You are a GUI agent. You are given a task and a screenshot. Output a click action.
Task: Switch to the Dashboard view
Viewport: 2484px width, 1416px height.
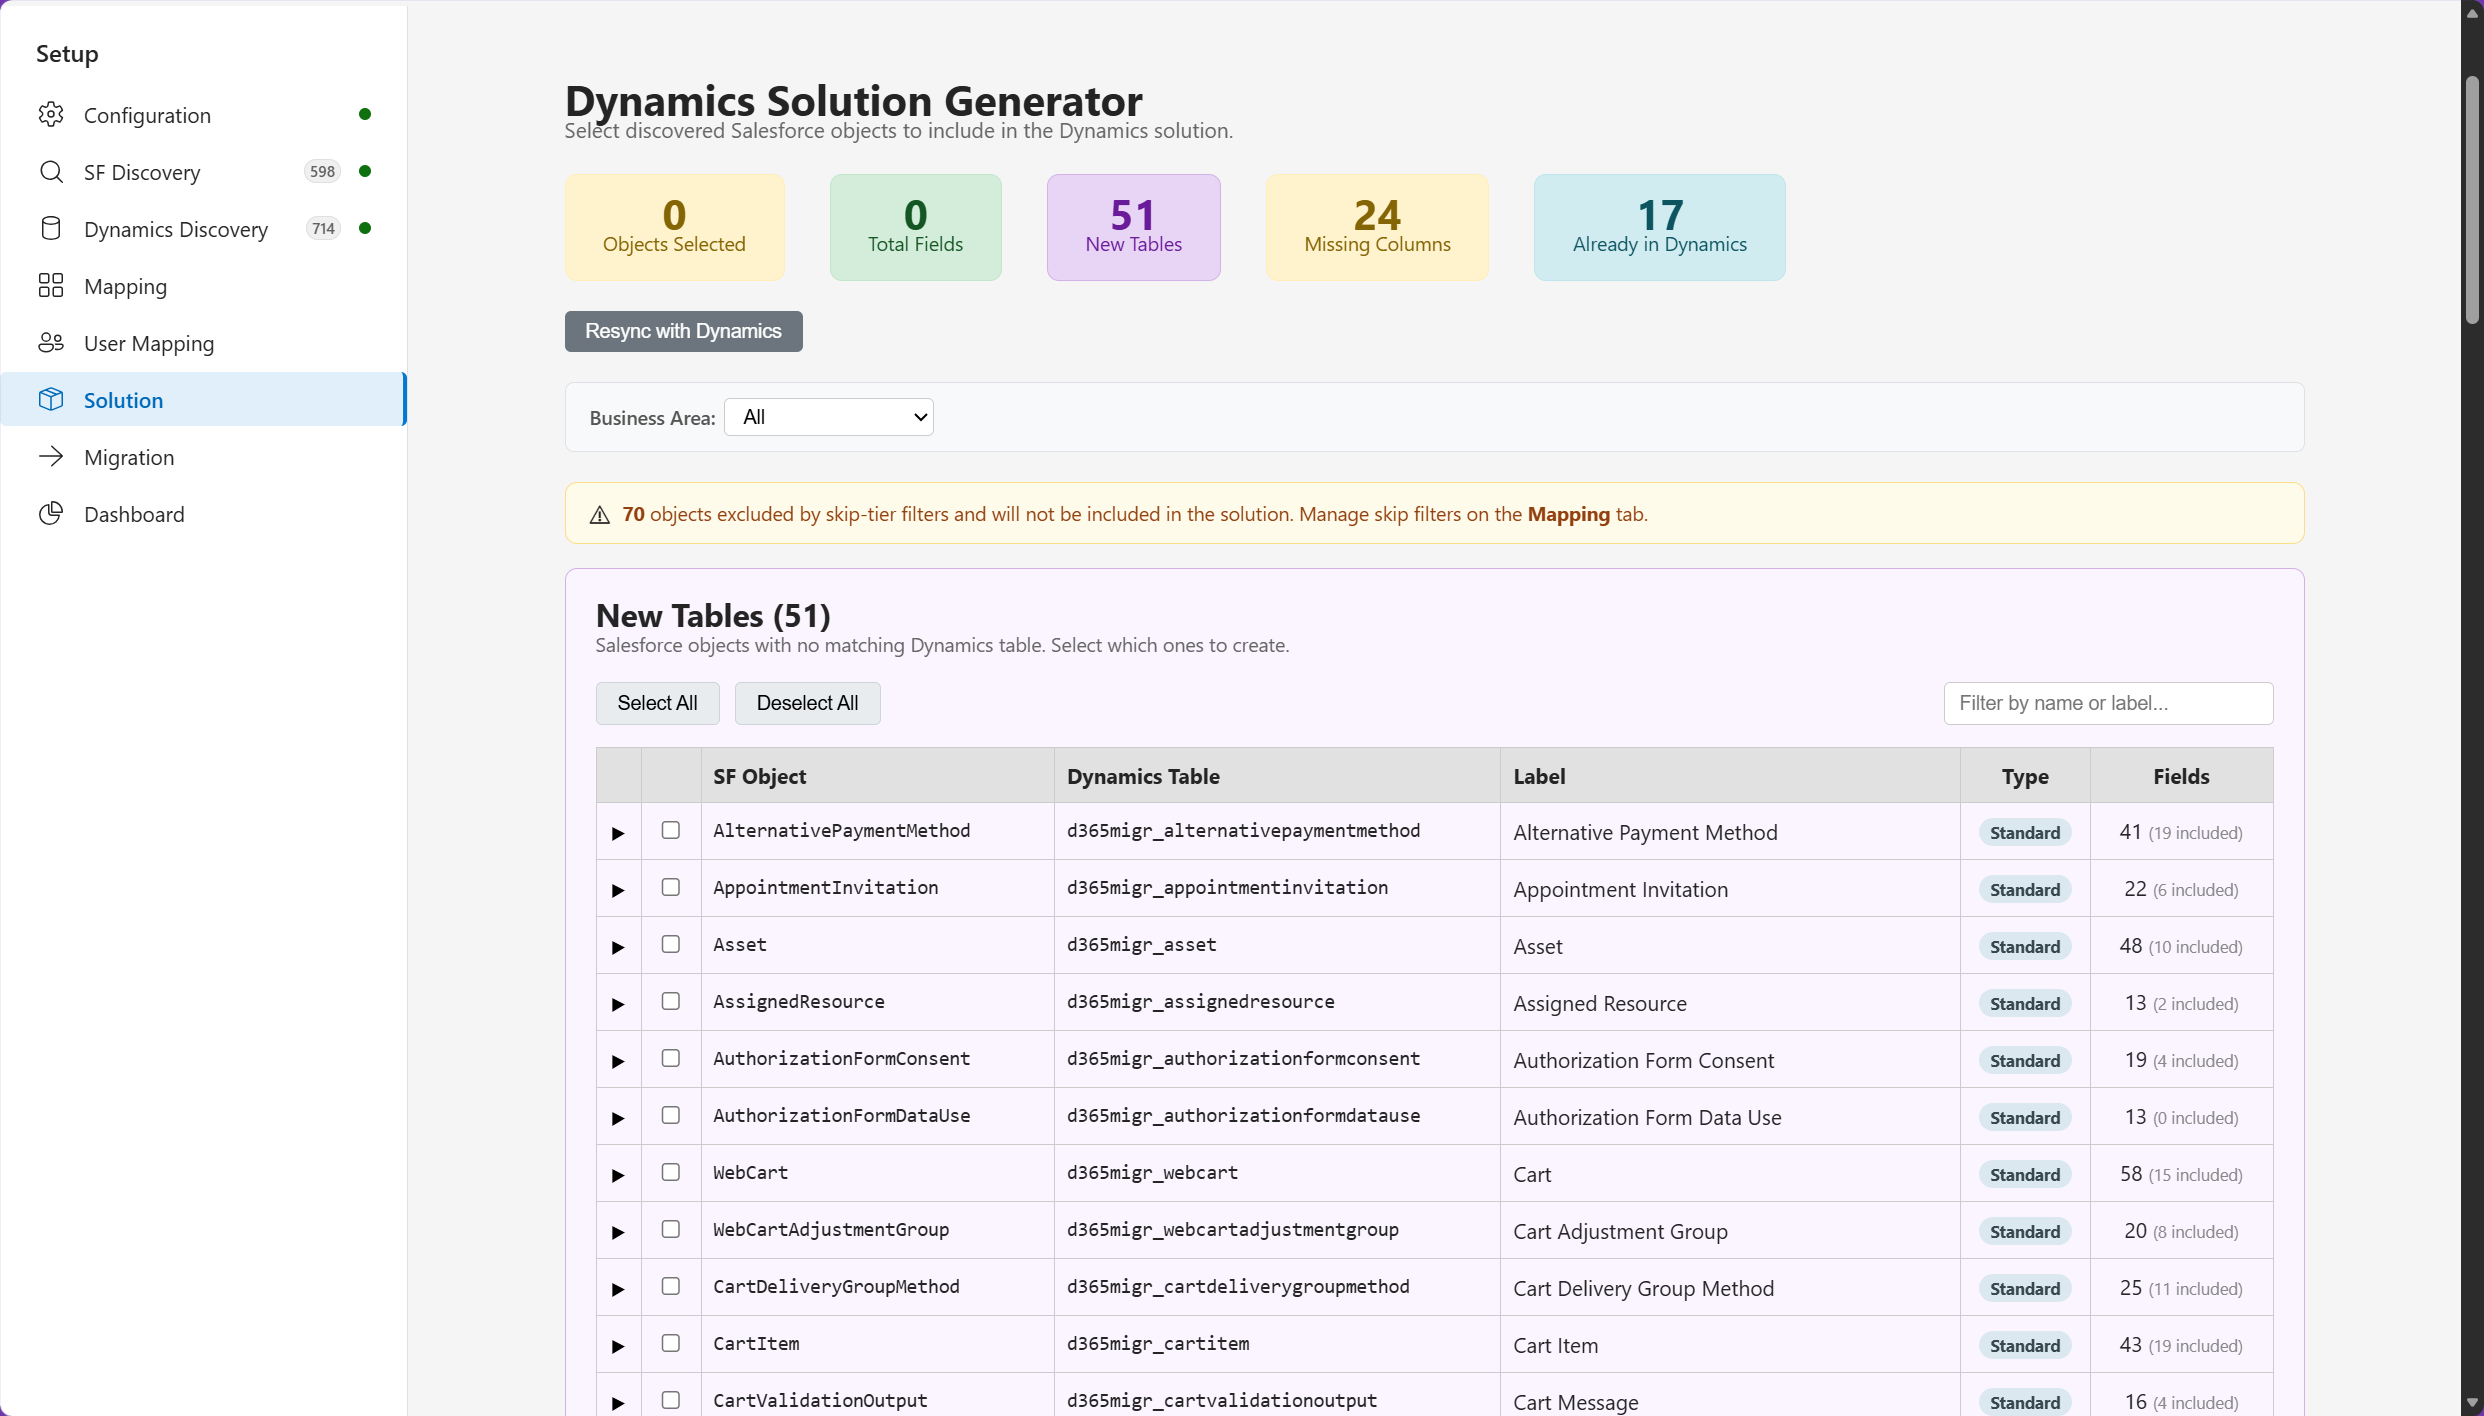204,514
